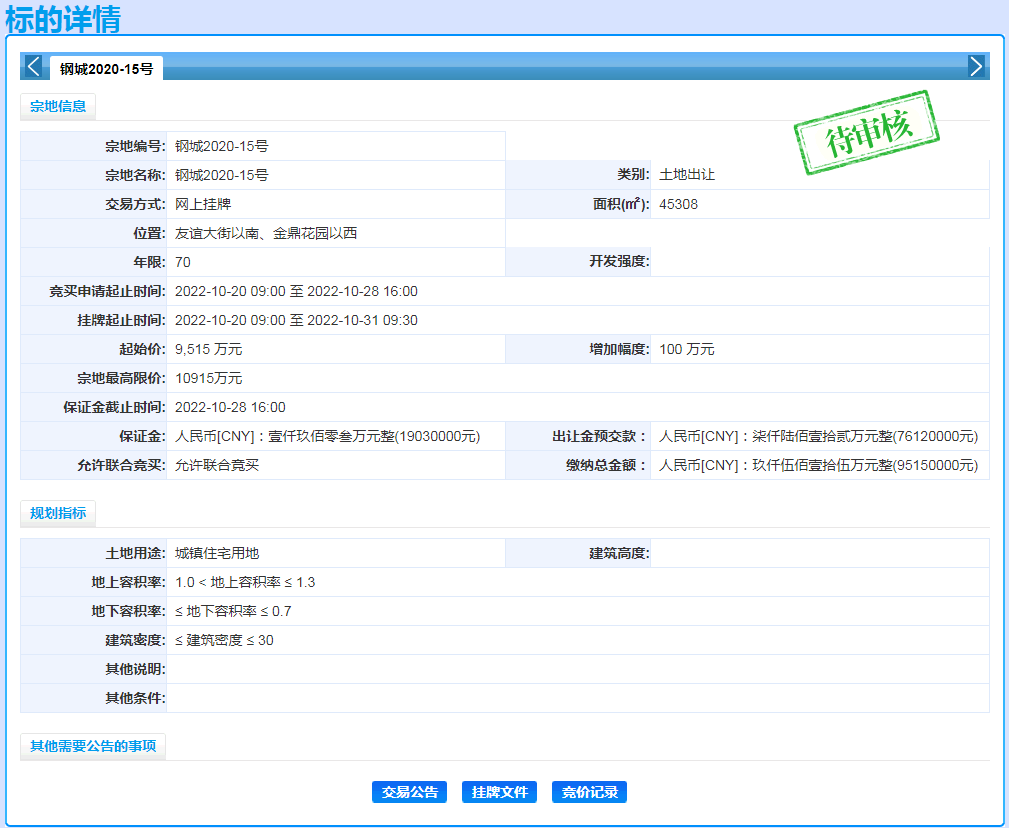Click the 竞买申请起止时间 date range value

click(x=296, y=291)
